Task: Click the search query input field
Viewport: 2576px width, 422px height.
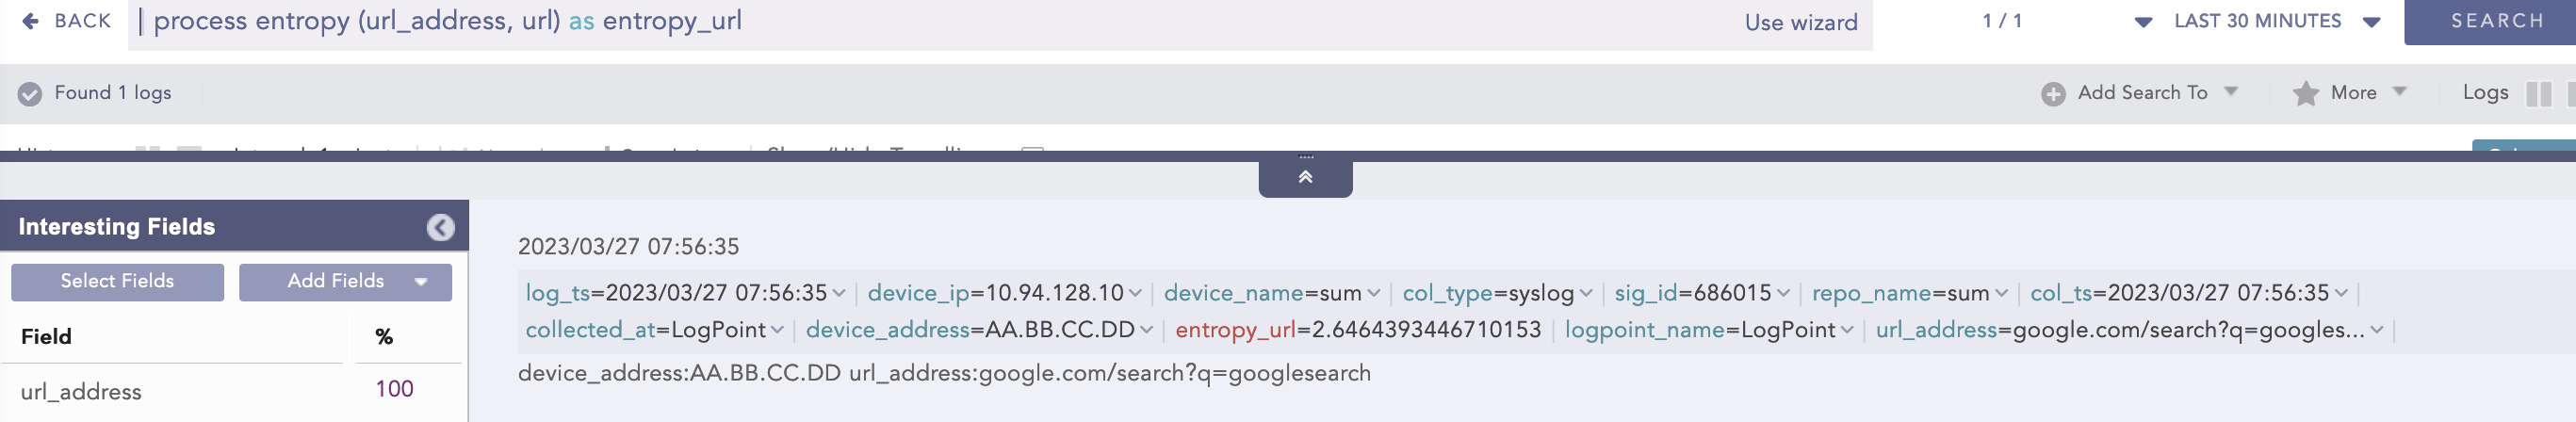Action: point(900,22)
